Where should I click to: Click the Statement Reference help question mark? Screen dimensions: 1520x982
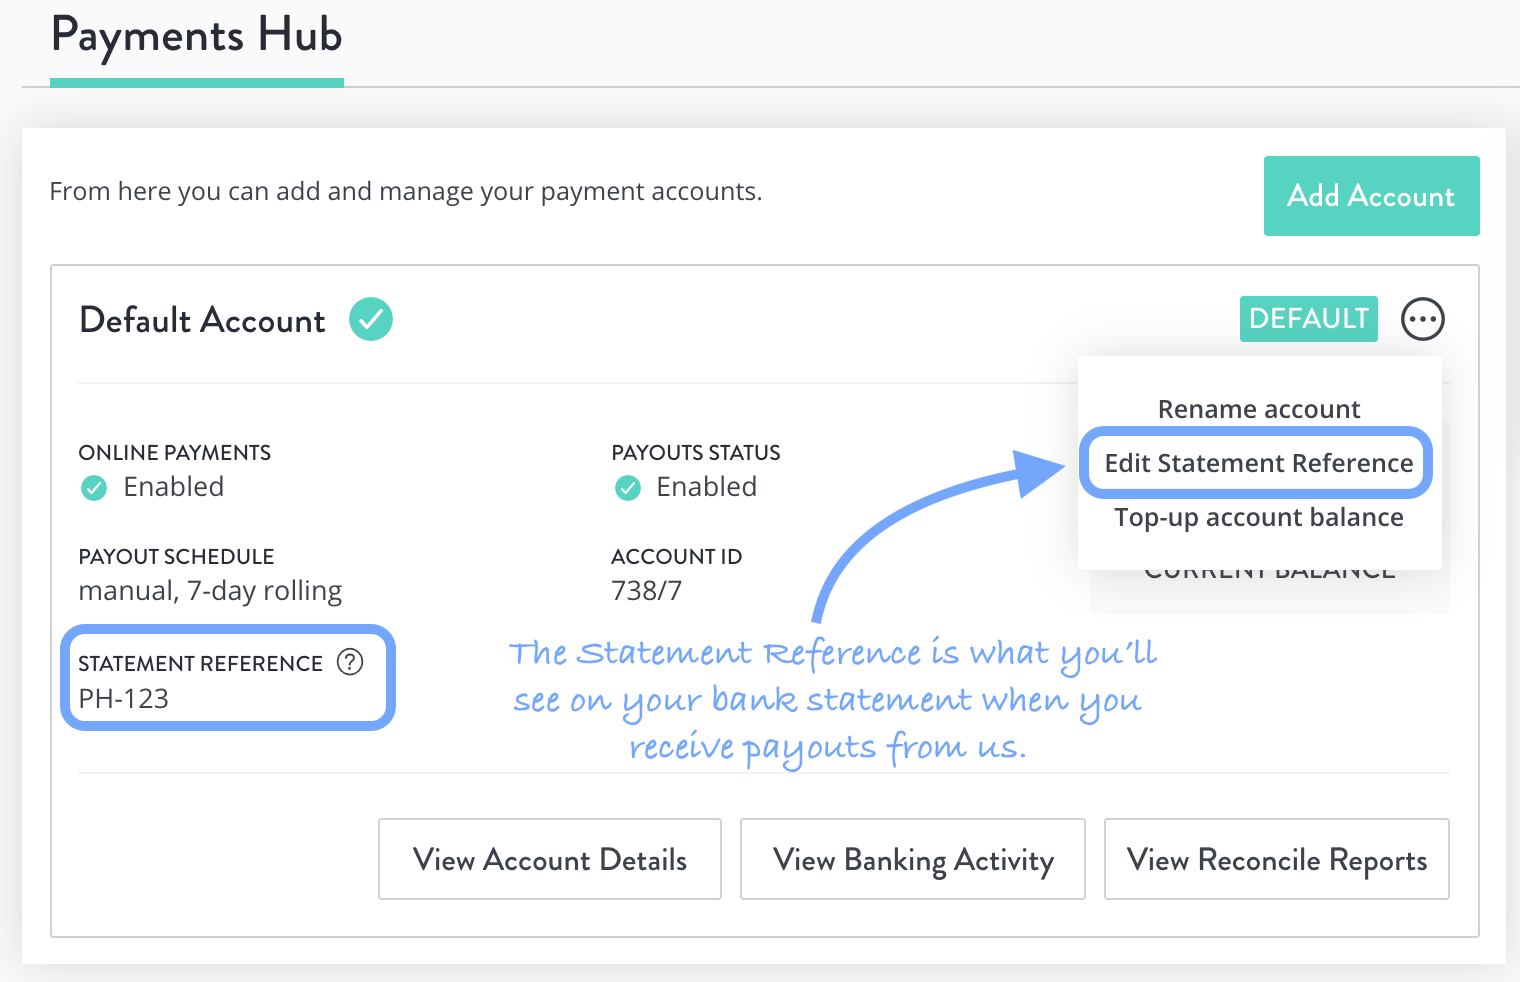click(350, 662)
